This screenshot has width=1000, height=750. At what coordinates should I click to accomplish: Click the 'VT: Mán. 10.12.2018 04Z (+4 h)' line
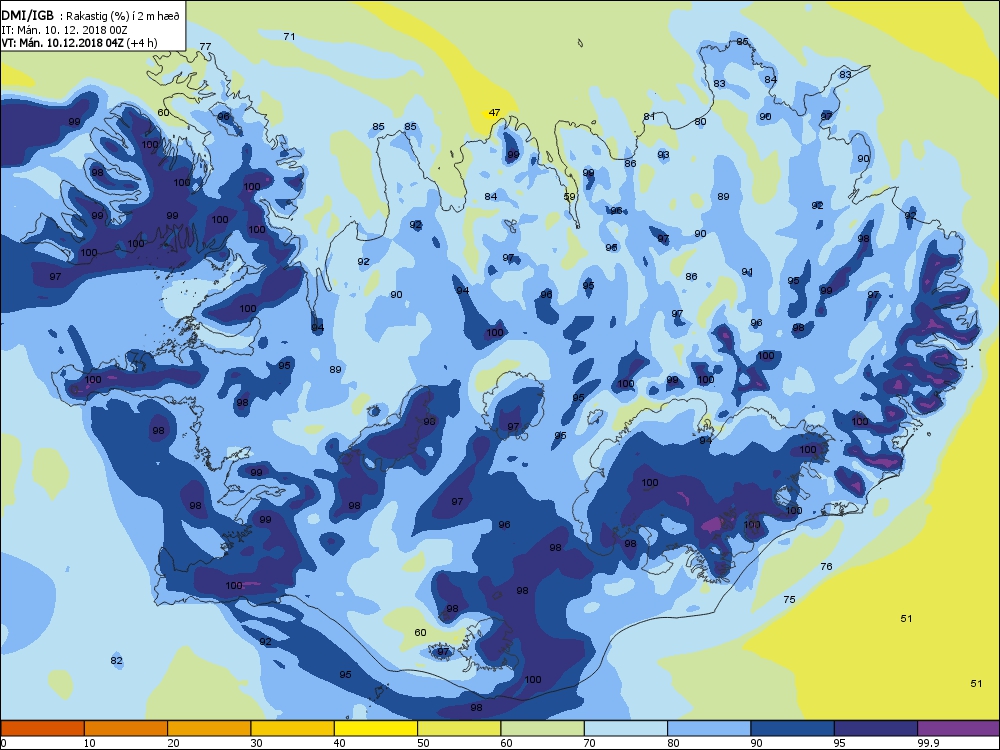[x=79, y=43]
